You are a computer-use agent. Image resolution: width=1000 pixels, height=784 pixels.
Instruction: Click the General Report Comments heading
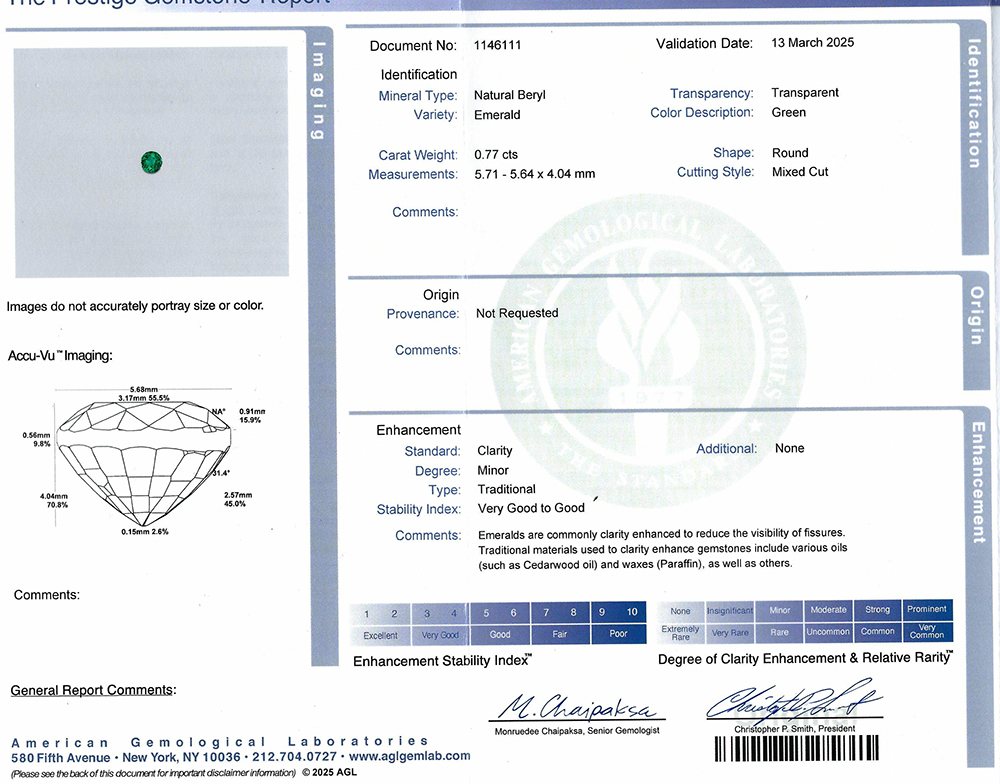click(93, 690)
